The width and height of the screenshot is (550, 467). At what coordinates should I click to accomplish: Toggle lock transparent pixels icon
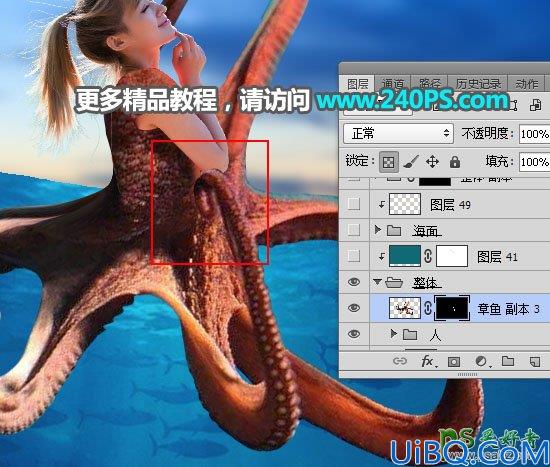[x=389, y=162]
